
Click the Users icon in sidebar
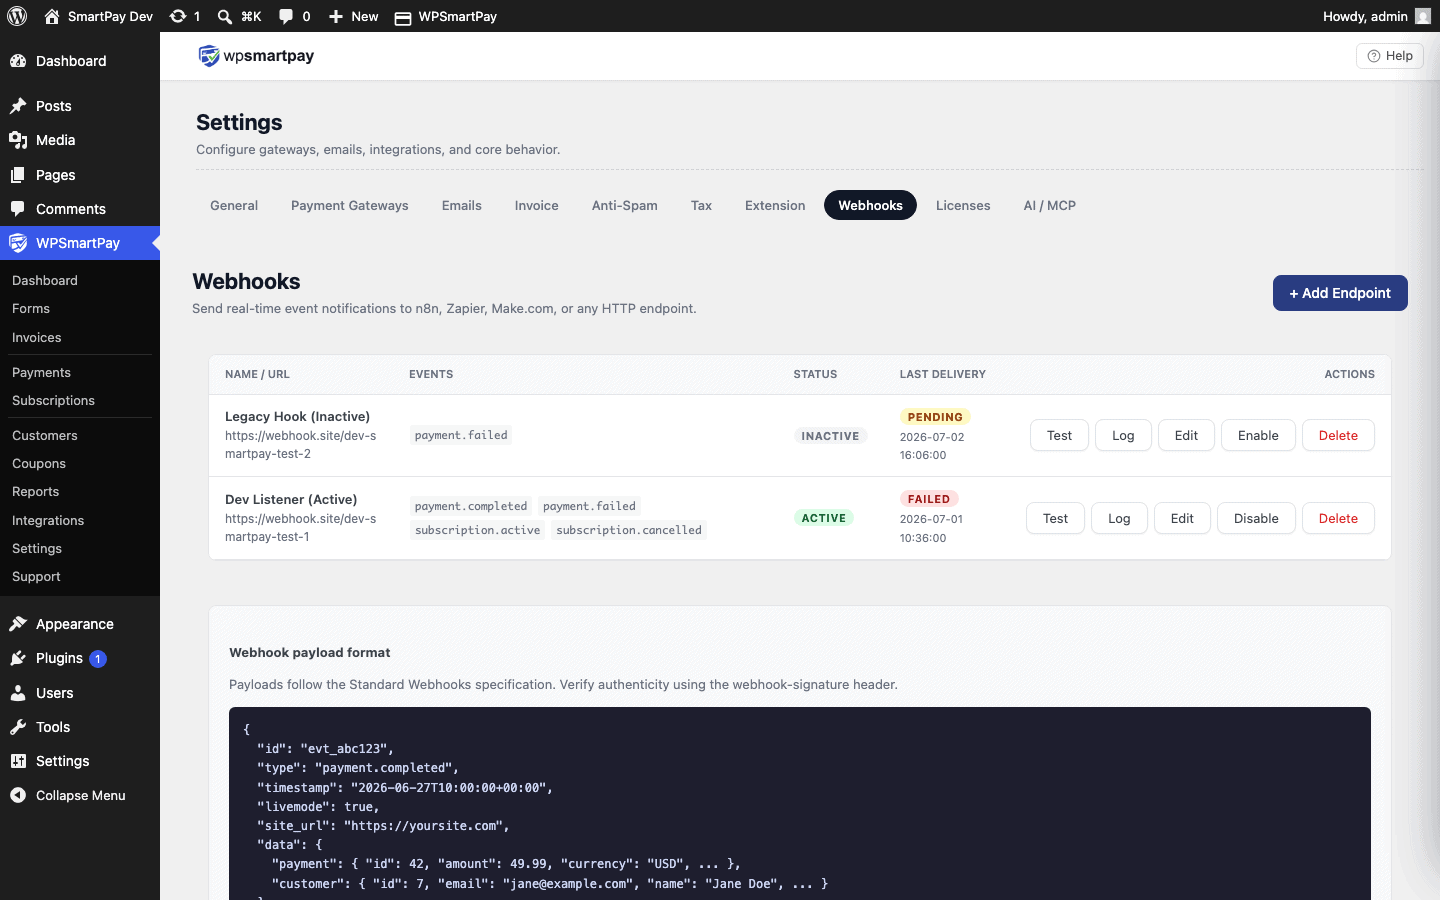[18, 693]
